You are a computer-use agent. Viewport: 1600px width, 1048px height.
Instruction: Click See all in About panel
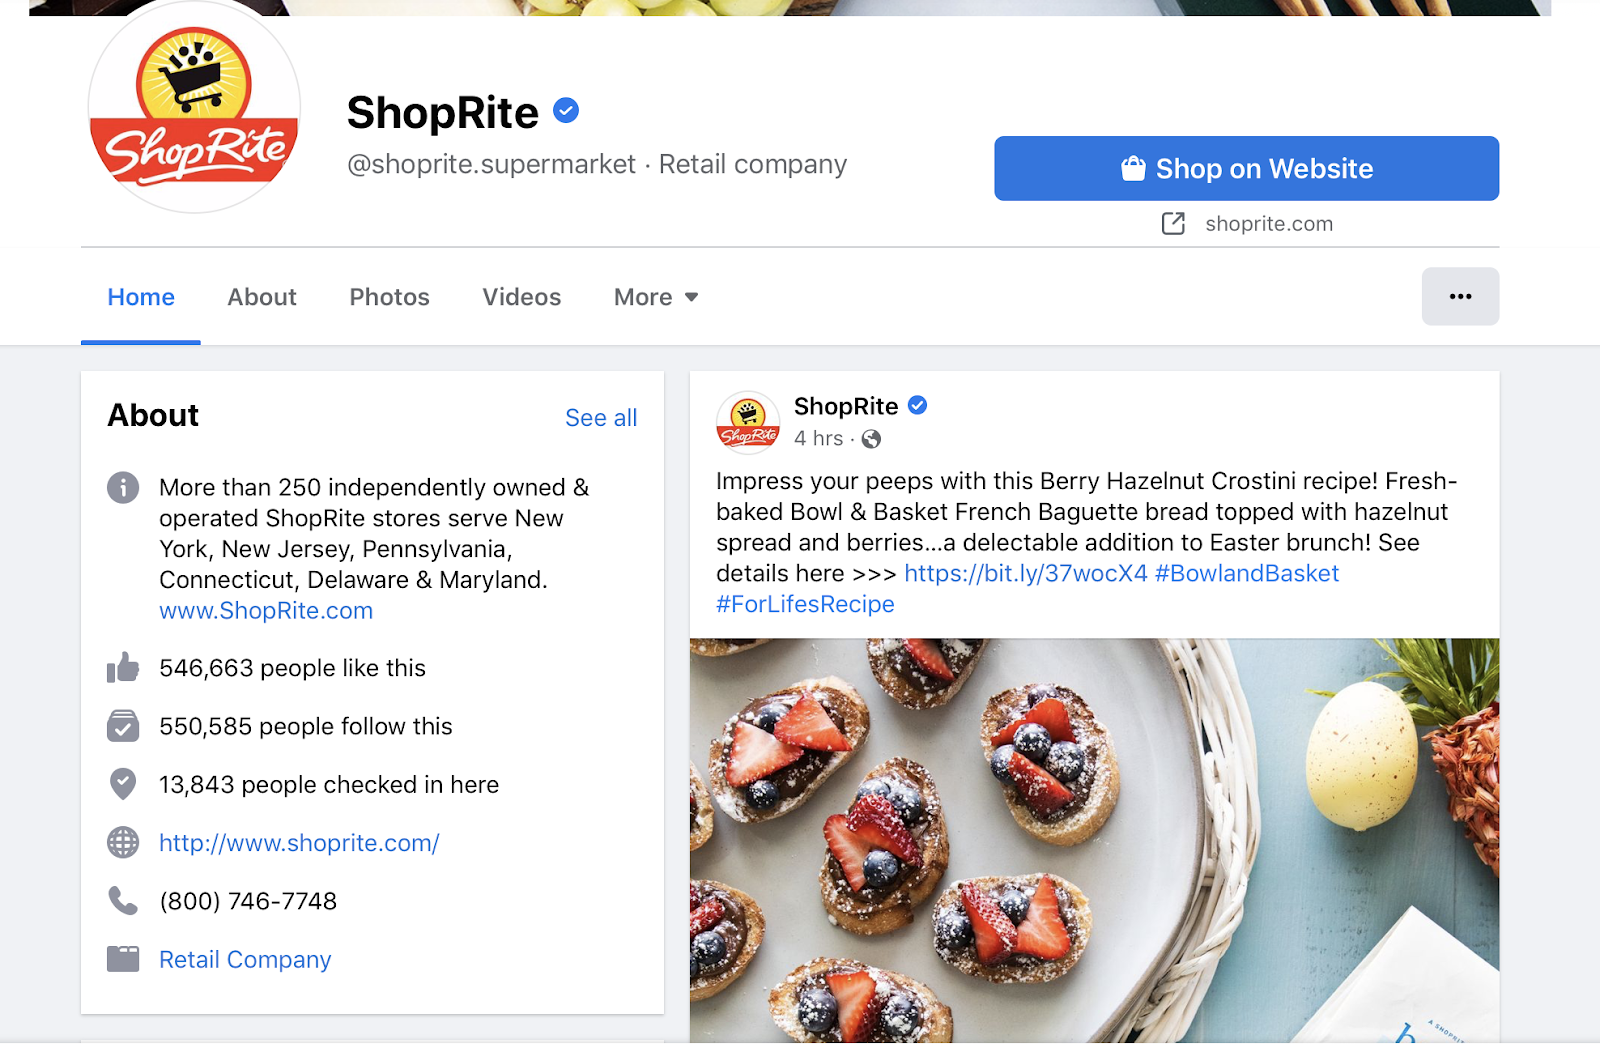(x=601, y=418)
